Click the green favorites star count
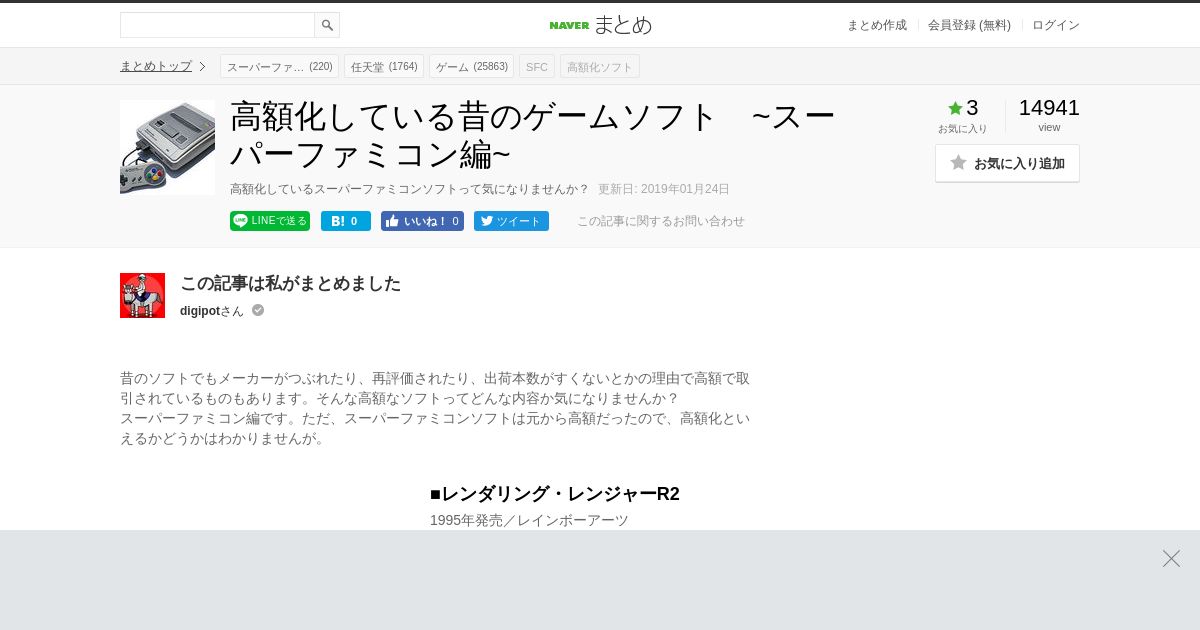The height and width of the screenshot is (630, 1200). (963, 108)
